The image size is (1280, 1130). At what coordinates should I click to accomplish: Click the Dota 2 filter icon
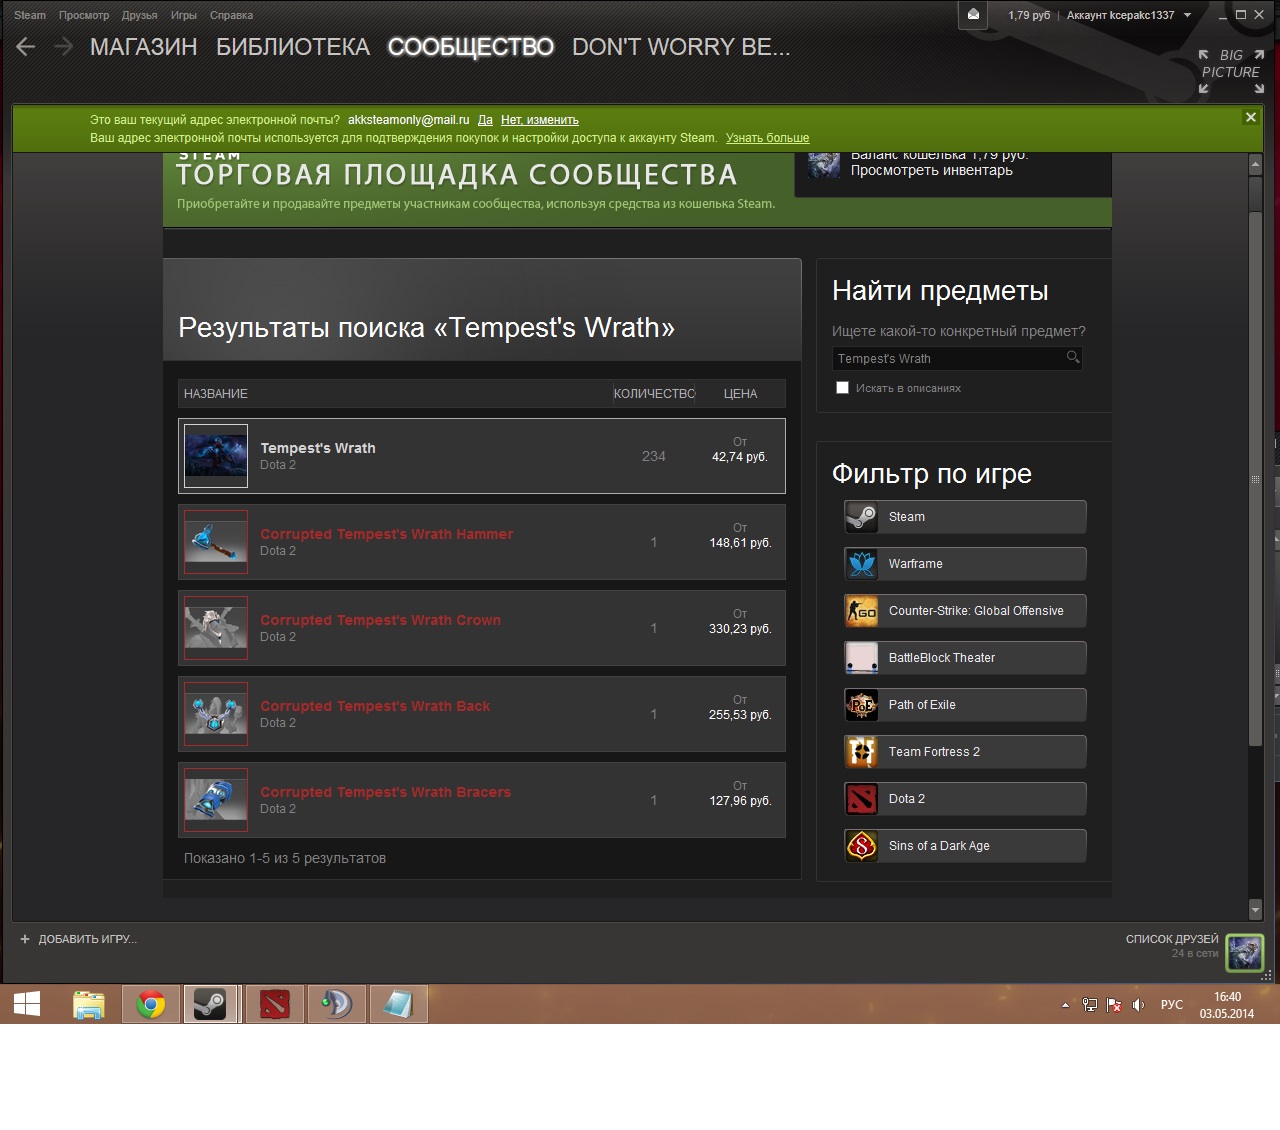click(x=861, y=799)
